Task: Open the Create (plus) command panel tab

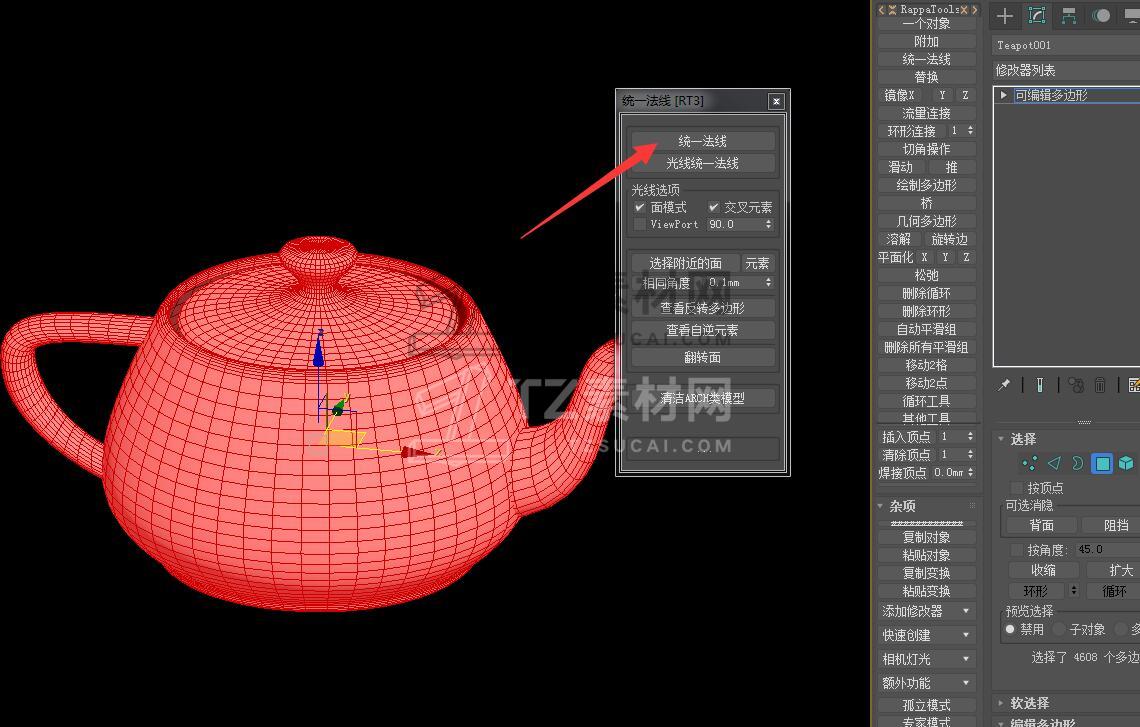Action: pyautogui.click(x=1005, y=15)
